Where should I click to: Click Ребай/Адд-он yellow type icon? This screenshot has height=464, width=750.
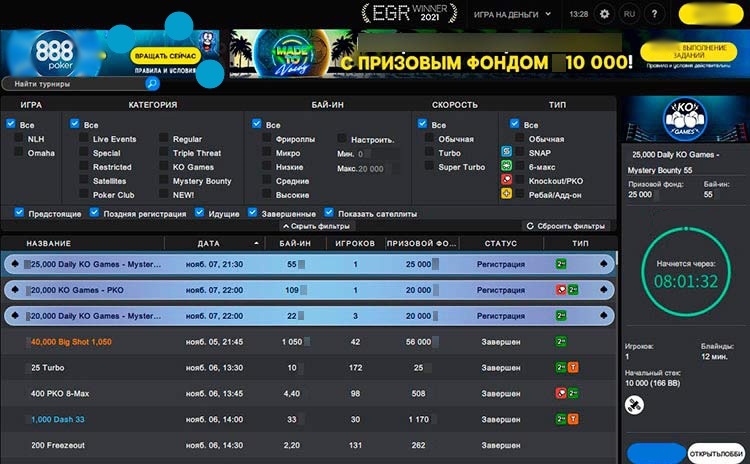[507, 193]
